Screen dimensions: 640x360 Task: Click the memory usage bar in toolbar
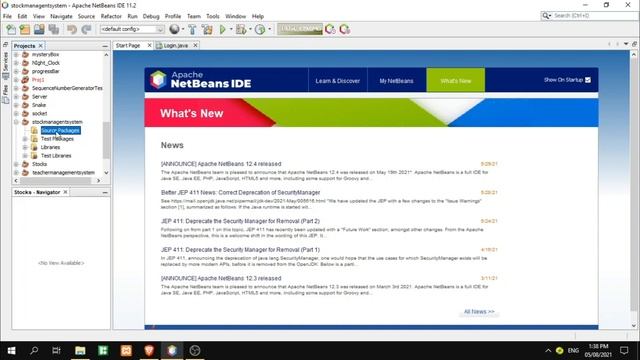click(x=300, y=29)
